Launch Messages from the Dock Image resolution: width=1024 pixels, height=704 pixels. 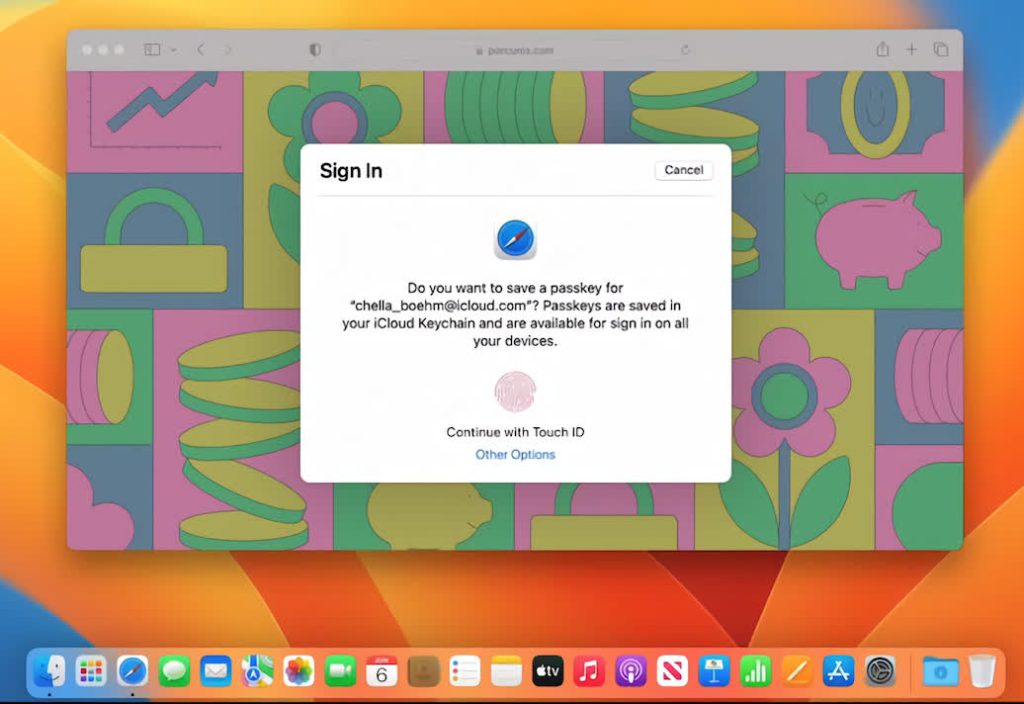174,670
